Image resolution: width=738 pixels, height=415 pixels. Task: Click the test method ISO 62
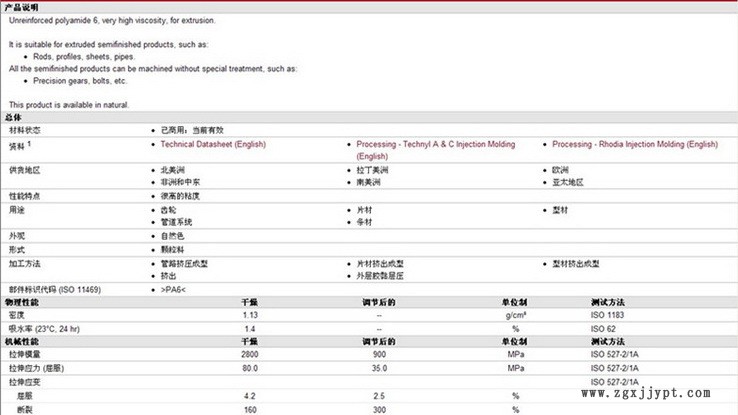click(x=603, y=328)
